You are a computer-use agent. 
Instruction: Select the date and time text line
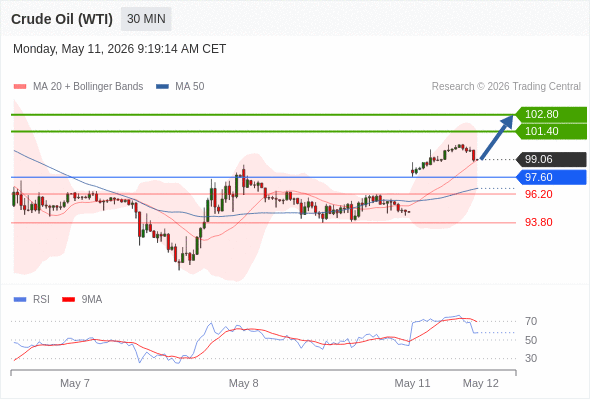pos(119,49)
